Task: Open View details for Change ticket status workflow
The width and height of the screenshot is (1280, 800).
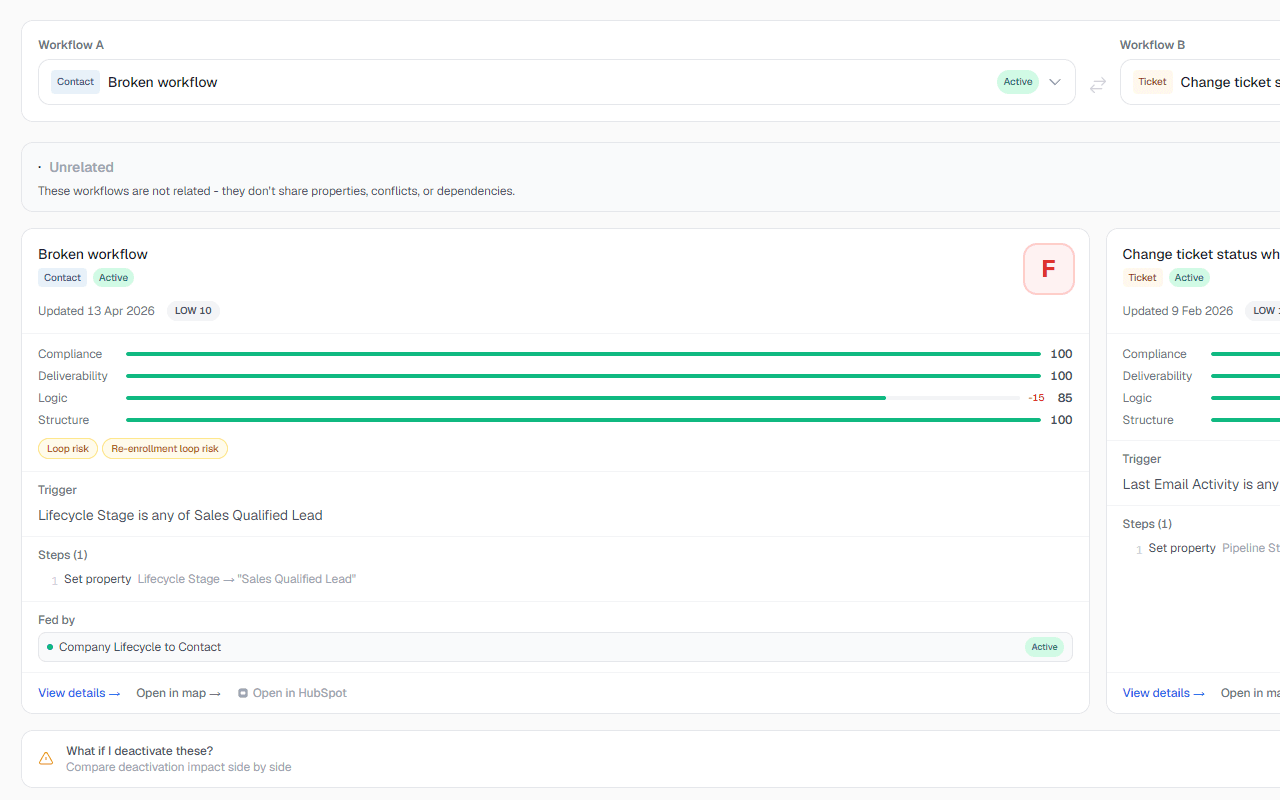Action: 1163,693
